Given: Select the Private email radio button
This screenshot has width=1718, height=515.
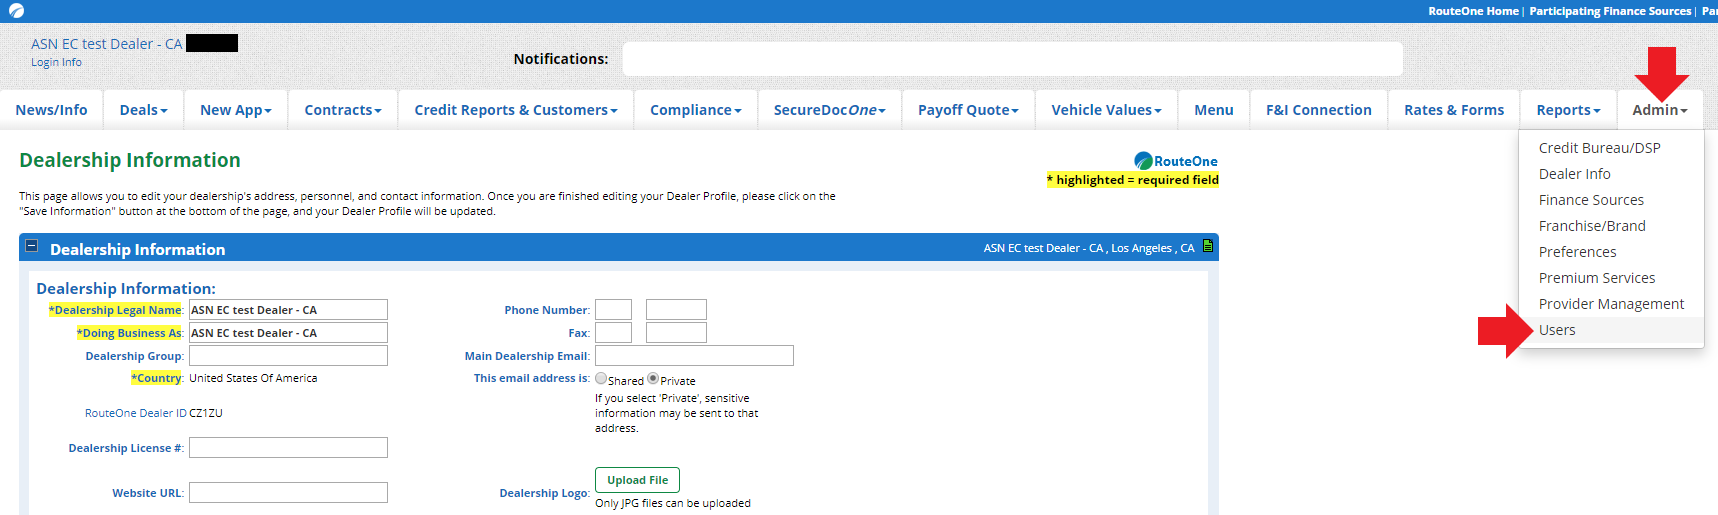Looking at the screenshot, I should pos(653,379).
